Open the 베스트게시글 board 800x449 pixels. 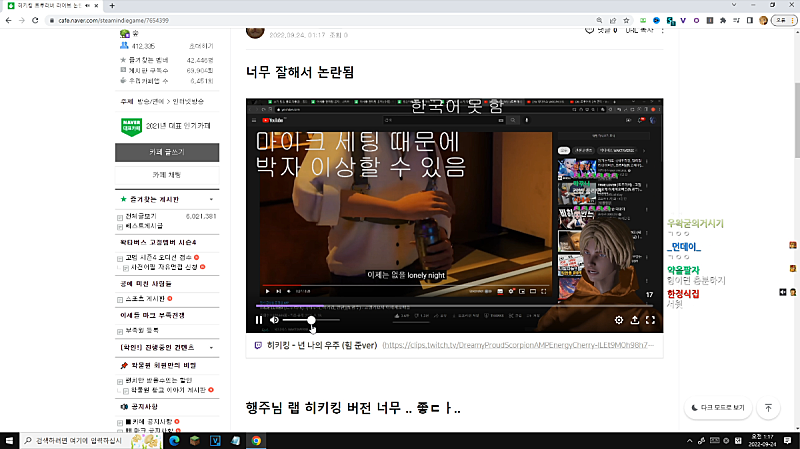click(x=144, y=226)
